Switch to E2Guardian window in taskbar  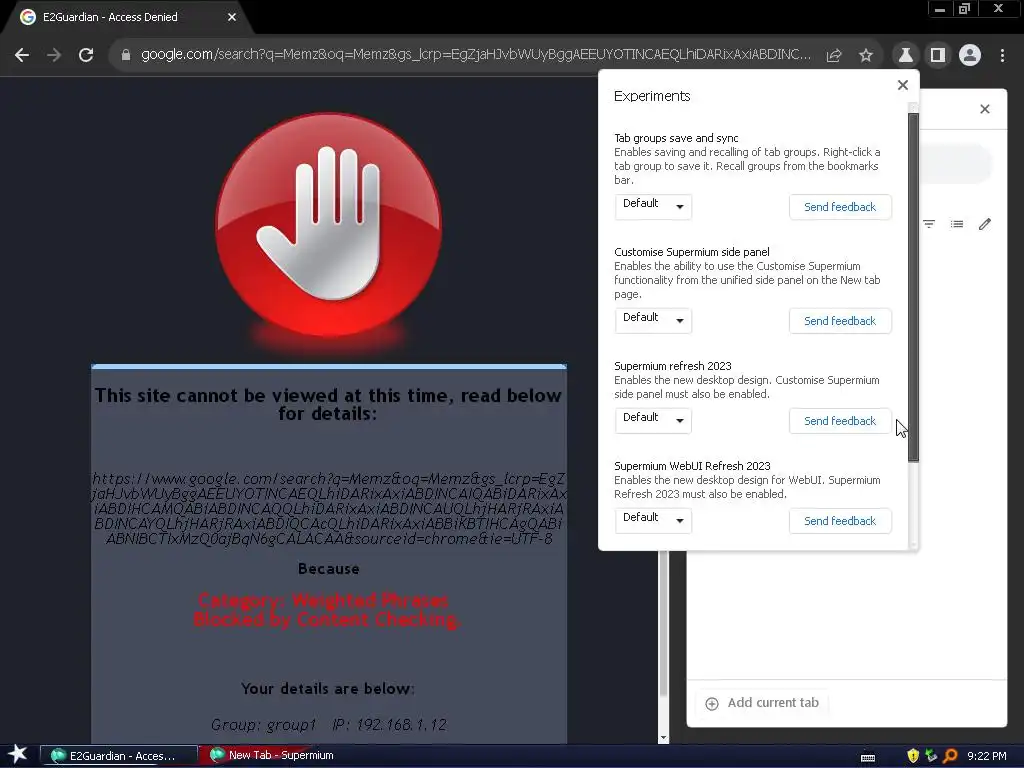tap(119, 756)
